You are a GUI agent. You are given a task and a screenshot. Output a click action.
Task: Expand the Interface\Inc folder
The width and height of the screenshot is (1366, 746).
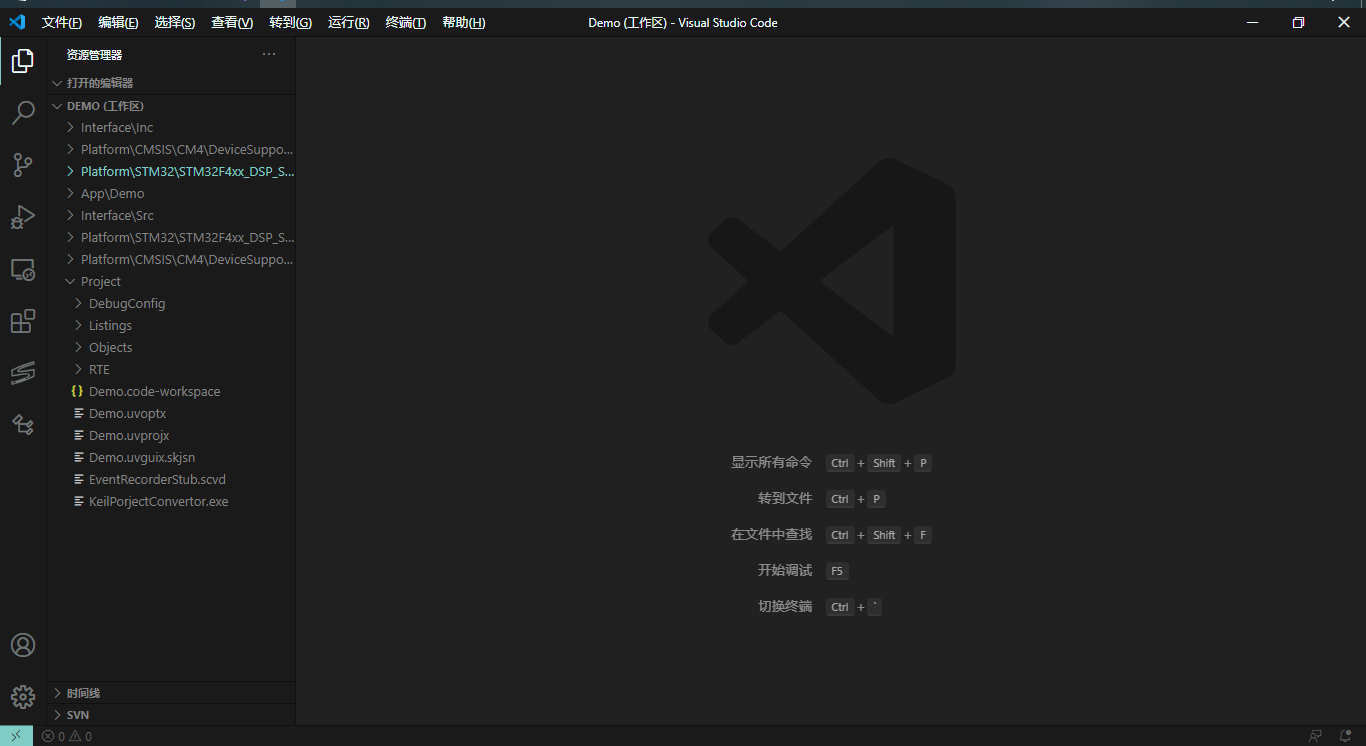tap(171, 128)
